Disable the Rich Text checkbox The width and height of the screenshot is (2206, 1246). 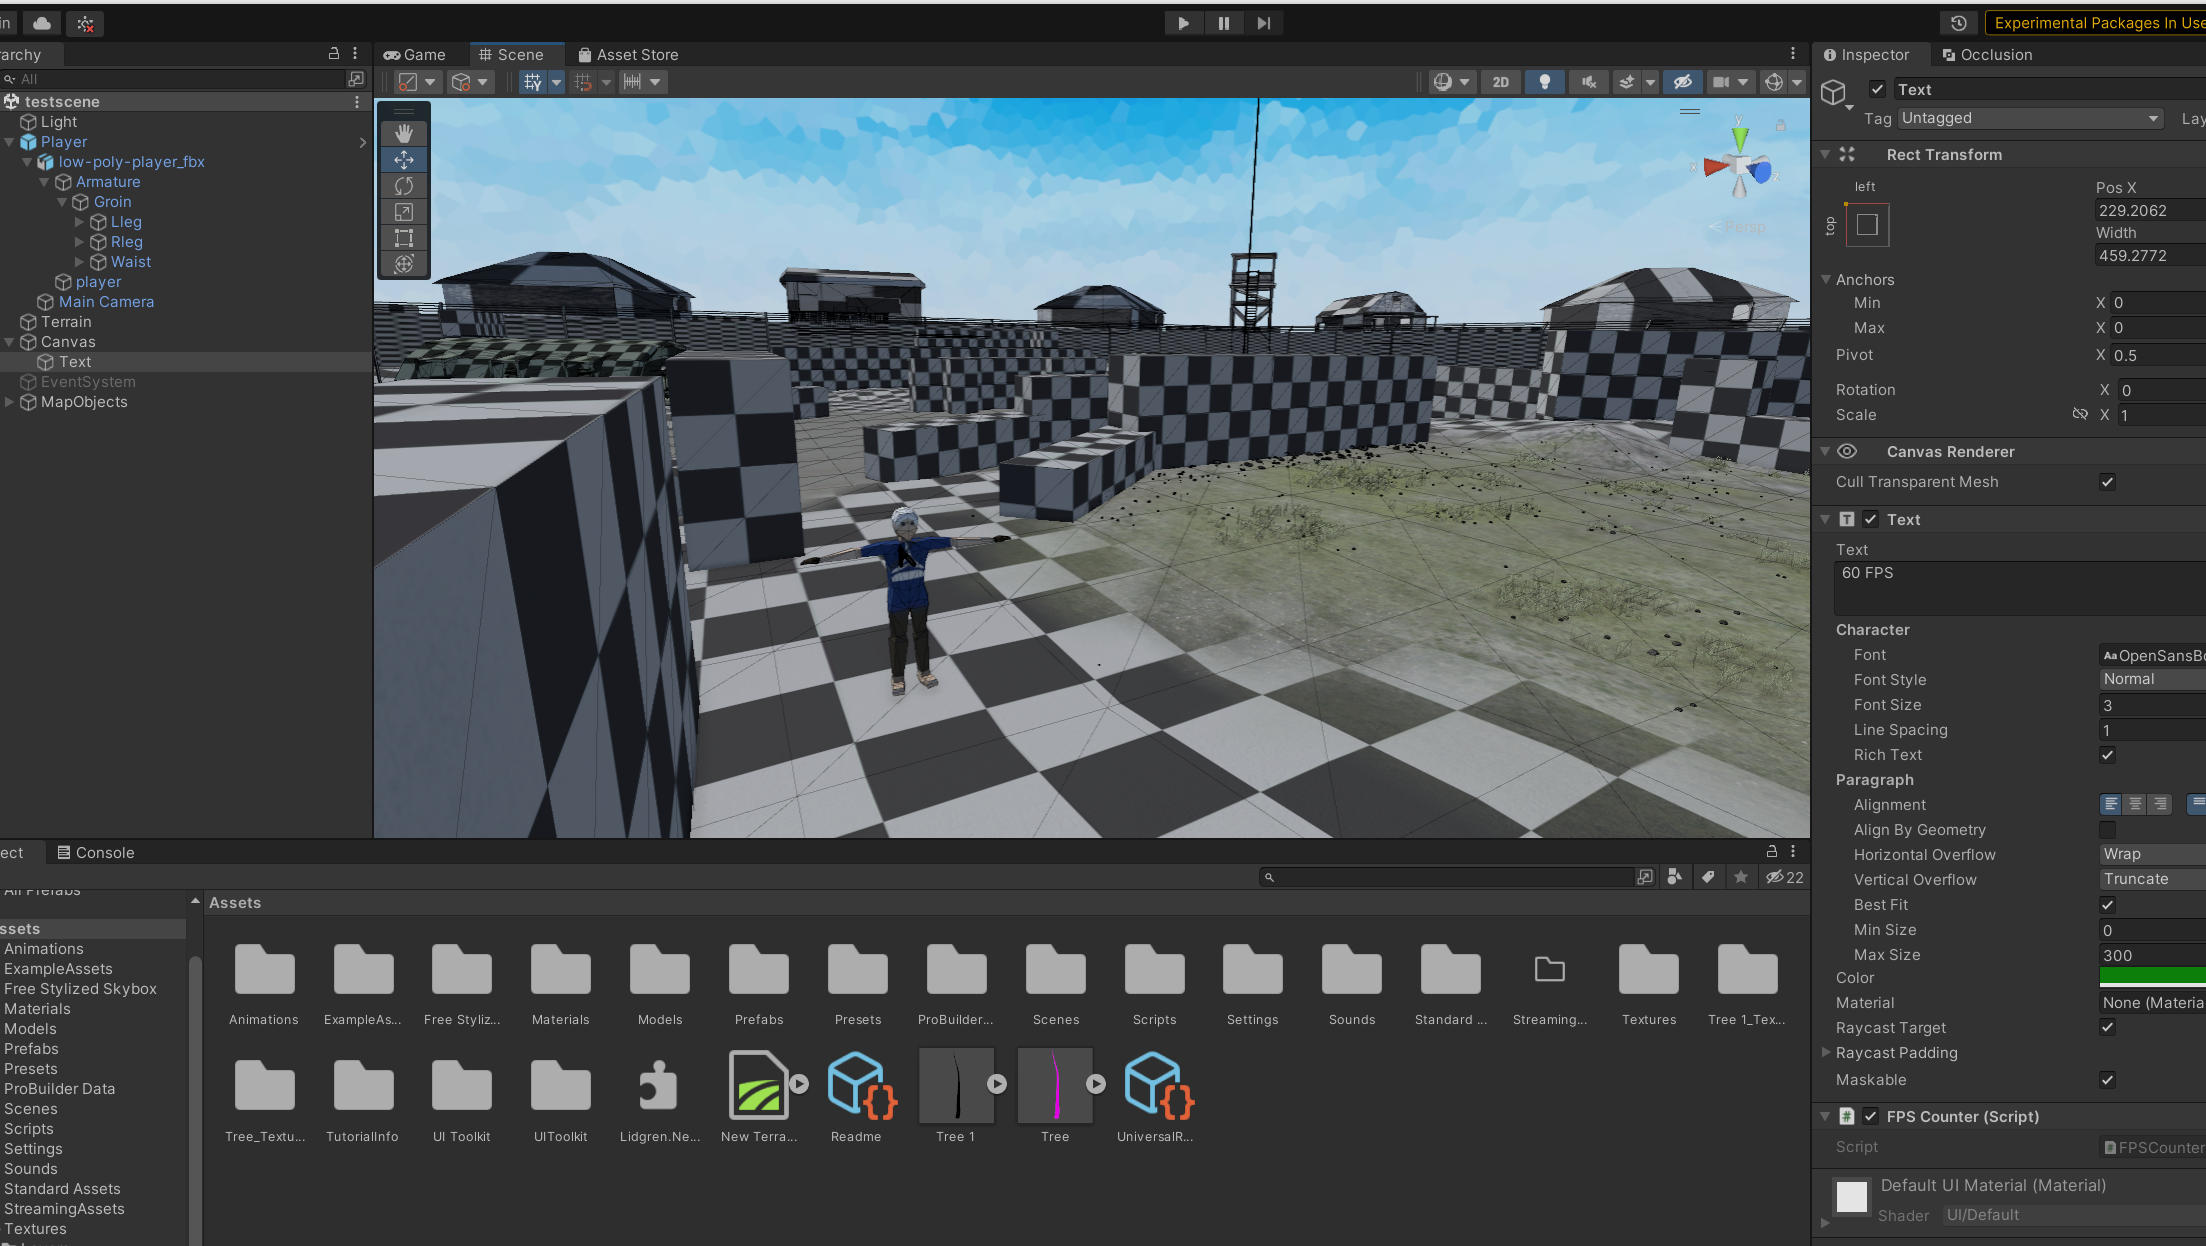pos(2107,755)
